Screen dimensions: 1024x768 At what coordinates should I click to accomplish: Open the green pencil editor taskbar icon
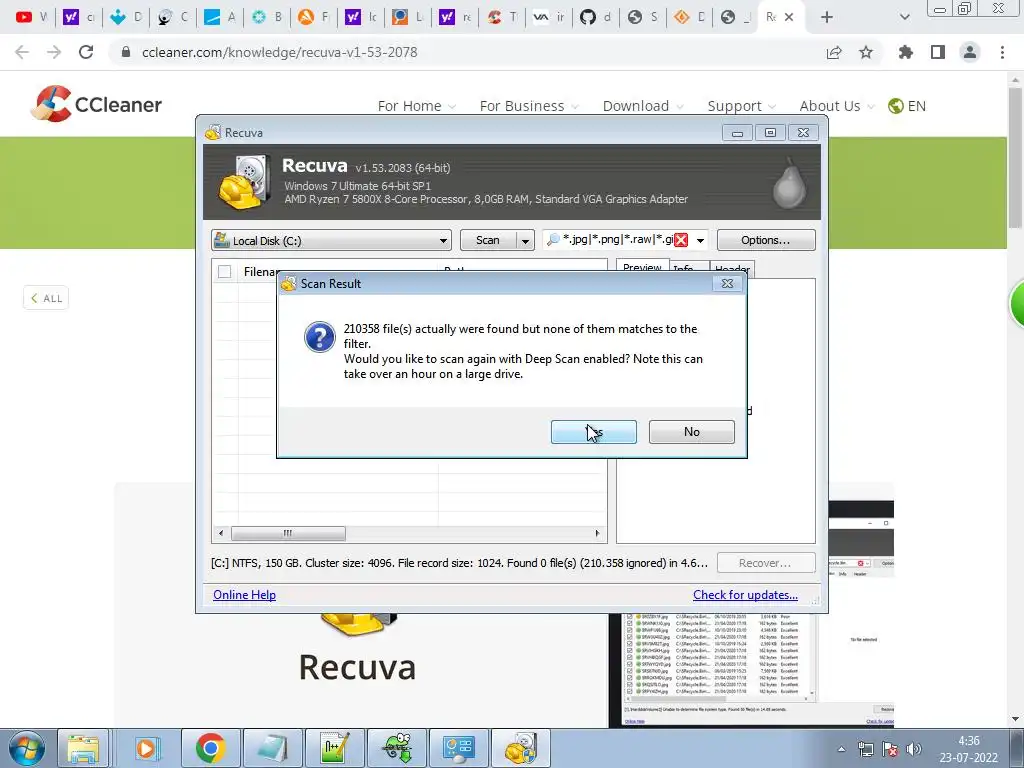(x=334, y=748)
